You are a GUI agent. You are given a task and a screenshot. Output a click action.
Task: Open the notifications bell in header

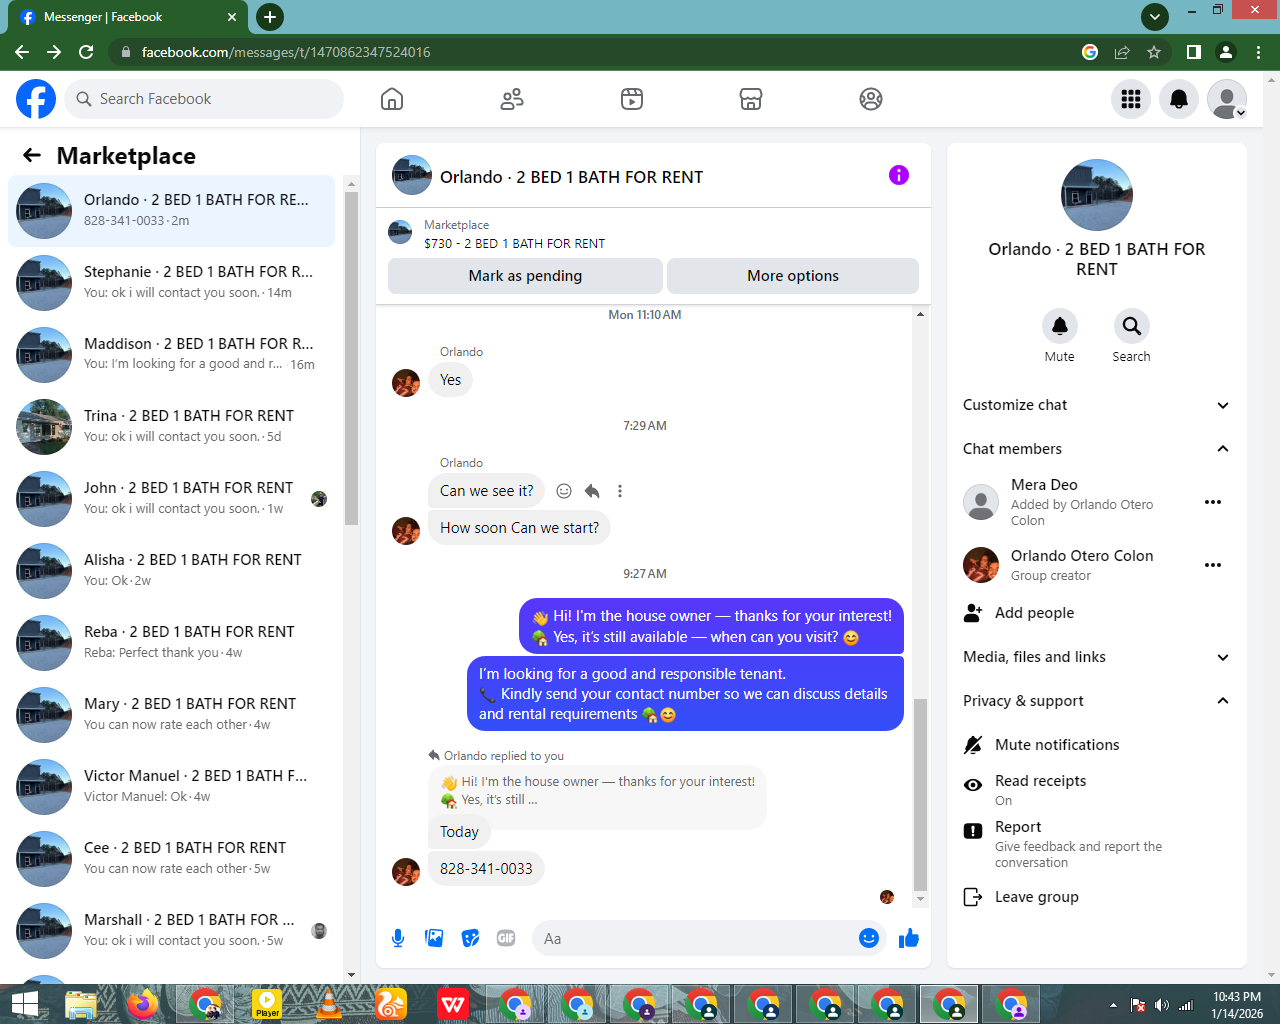pyautogui.click(x=1179, y=99)
